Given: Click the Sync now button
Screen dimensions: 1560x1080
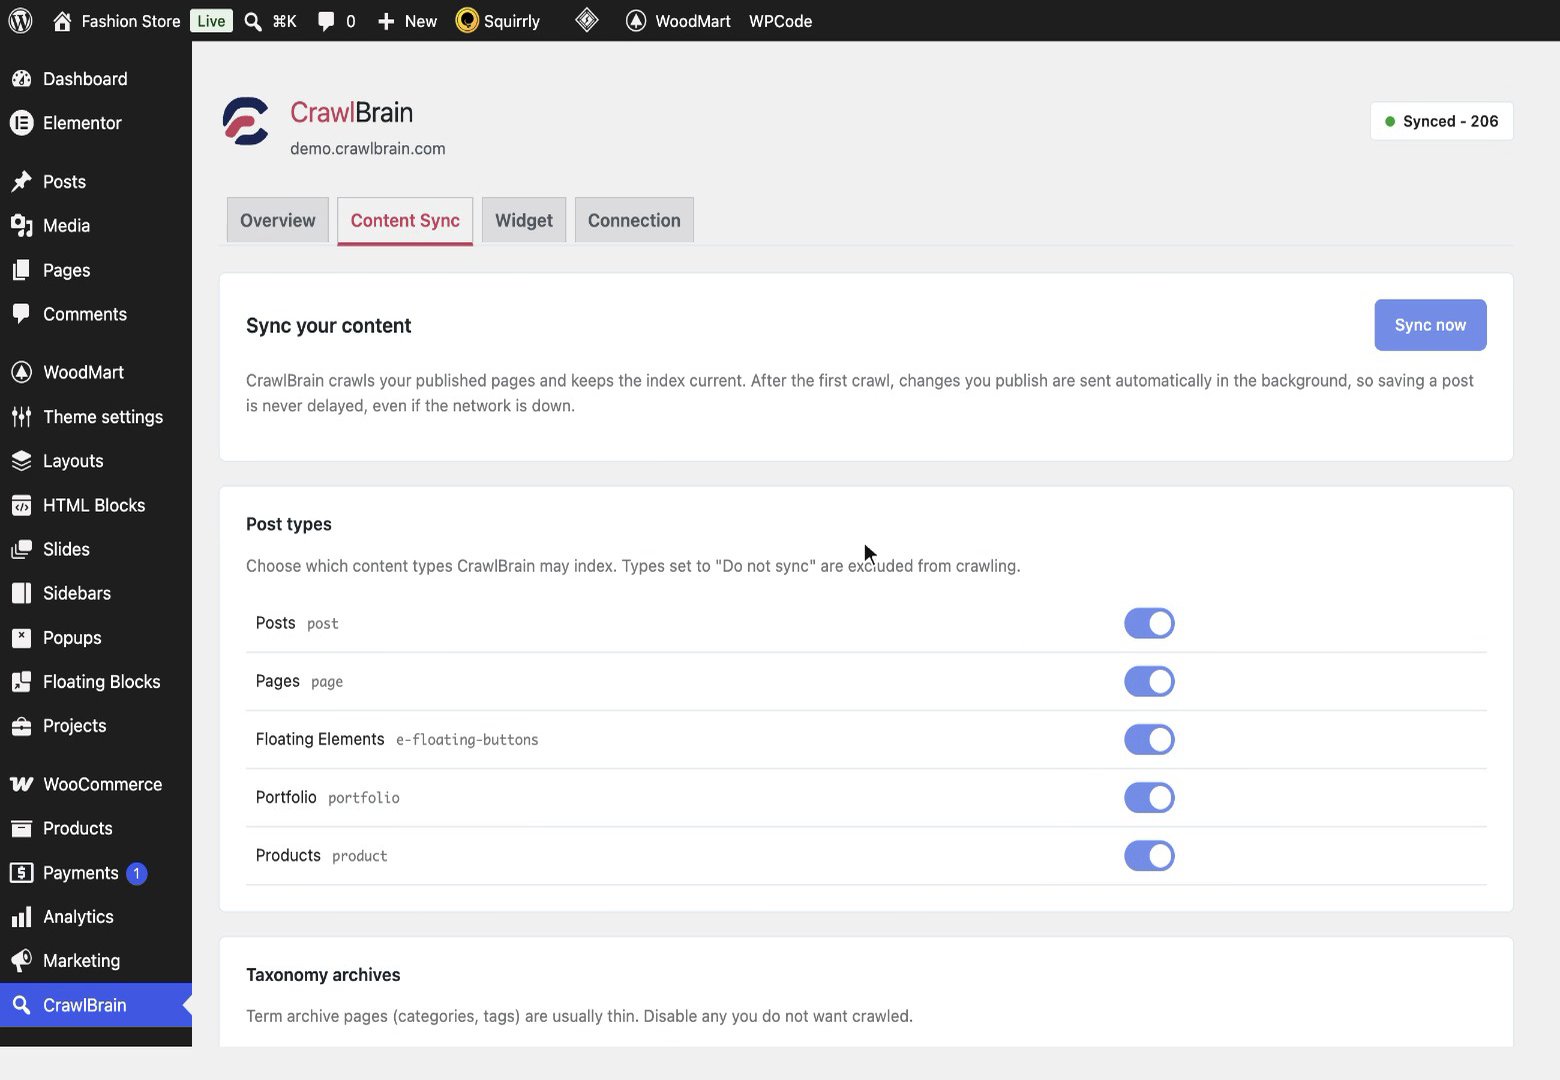Looking at the screenshot, I should pos(1430,325).
